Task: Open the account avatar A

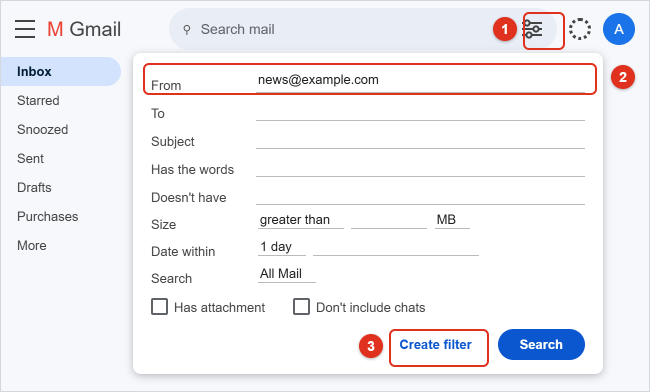Action: 618,29
